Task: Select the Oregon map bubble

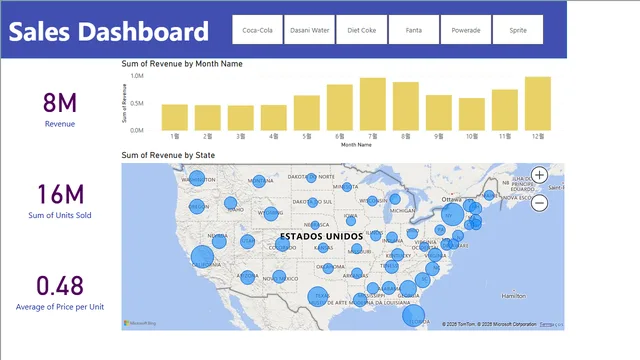Action: 197,207
